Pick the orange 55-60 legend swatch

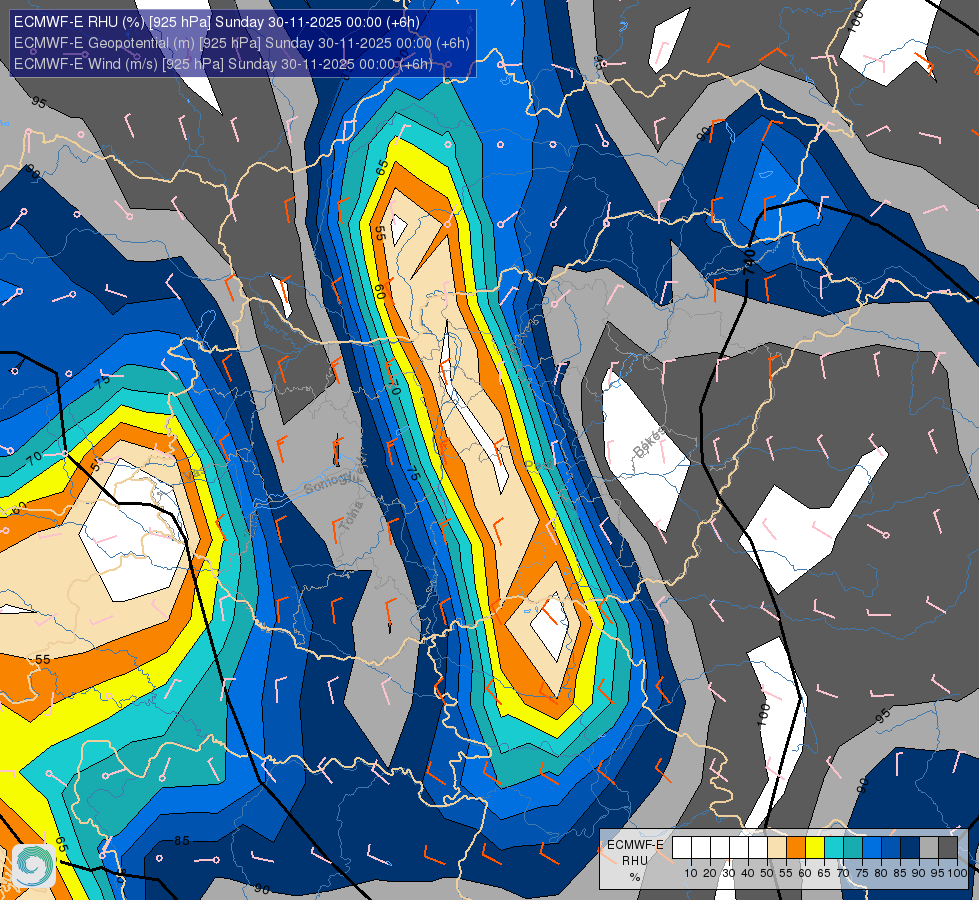pyautogui.click(x=796, y=847)
